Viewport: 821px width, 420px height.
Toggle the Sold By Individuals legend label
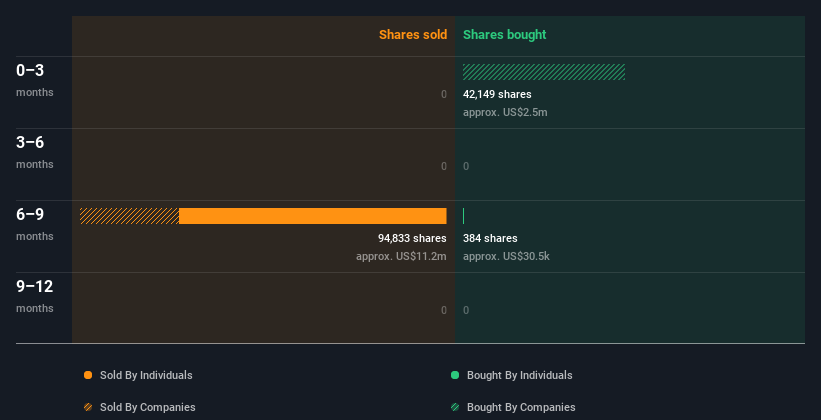coord(146,375)
